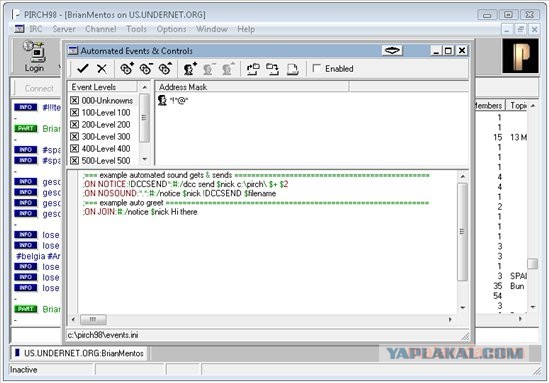Click the script editor scroll-left arrow
The width and height of the screenshot is (549, 383).
(73, 319)
